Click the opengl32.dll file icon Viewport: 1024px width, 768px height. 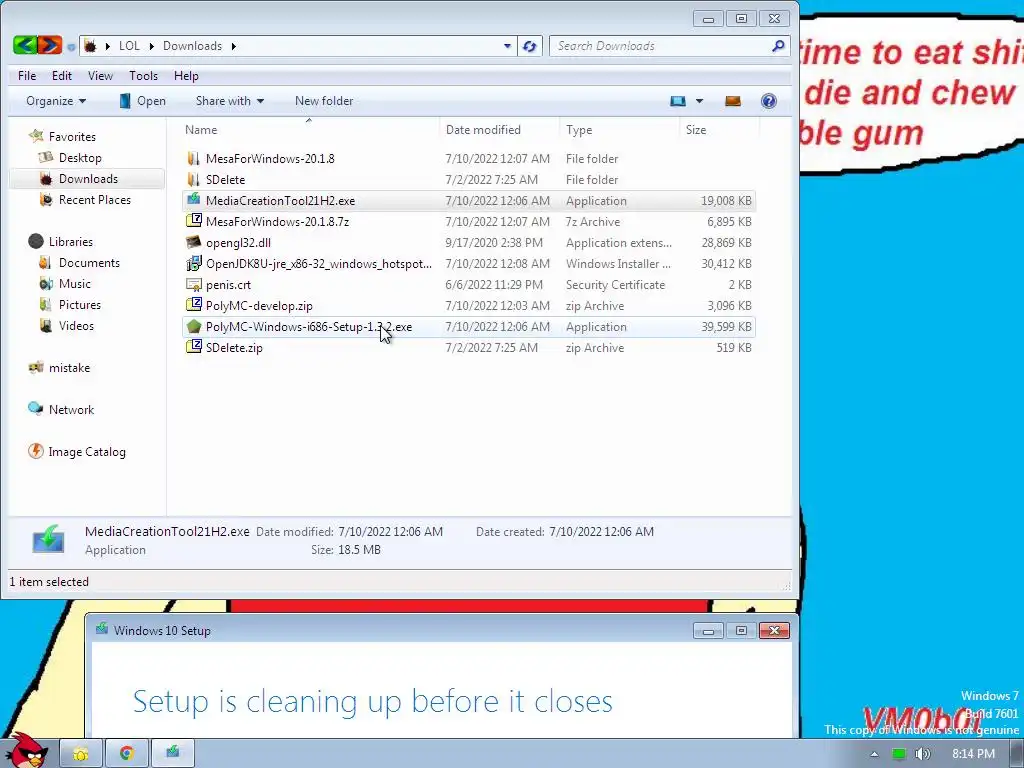tap(193, 242)
